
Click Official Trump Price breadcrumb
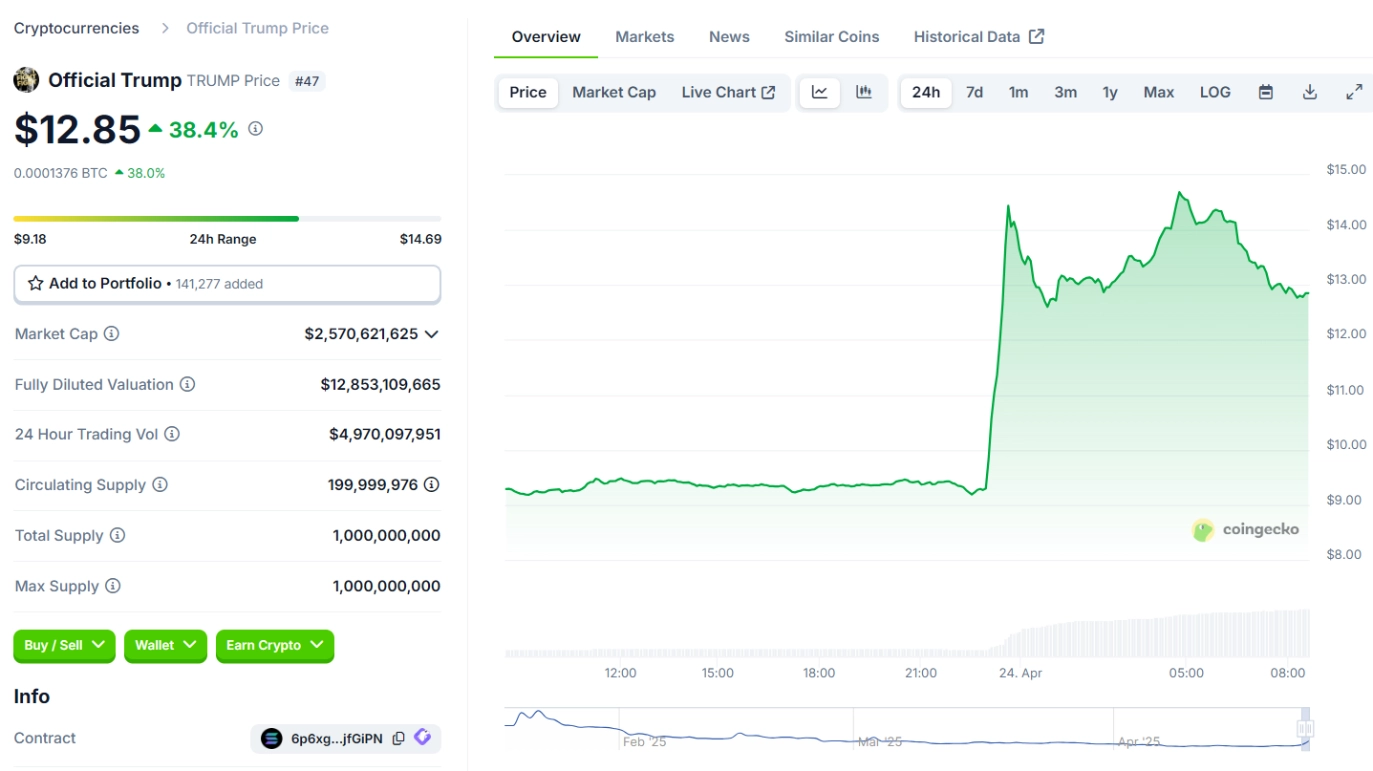click(x=258, y=28)
